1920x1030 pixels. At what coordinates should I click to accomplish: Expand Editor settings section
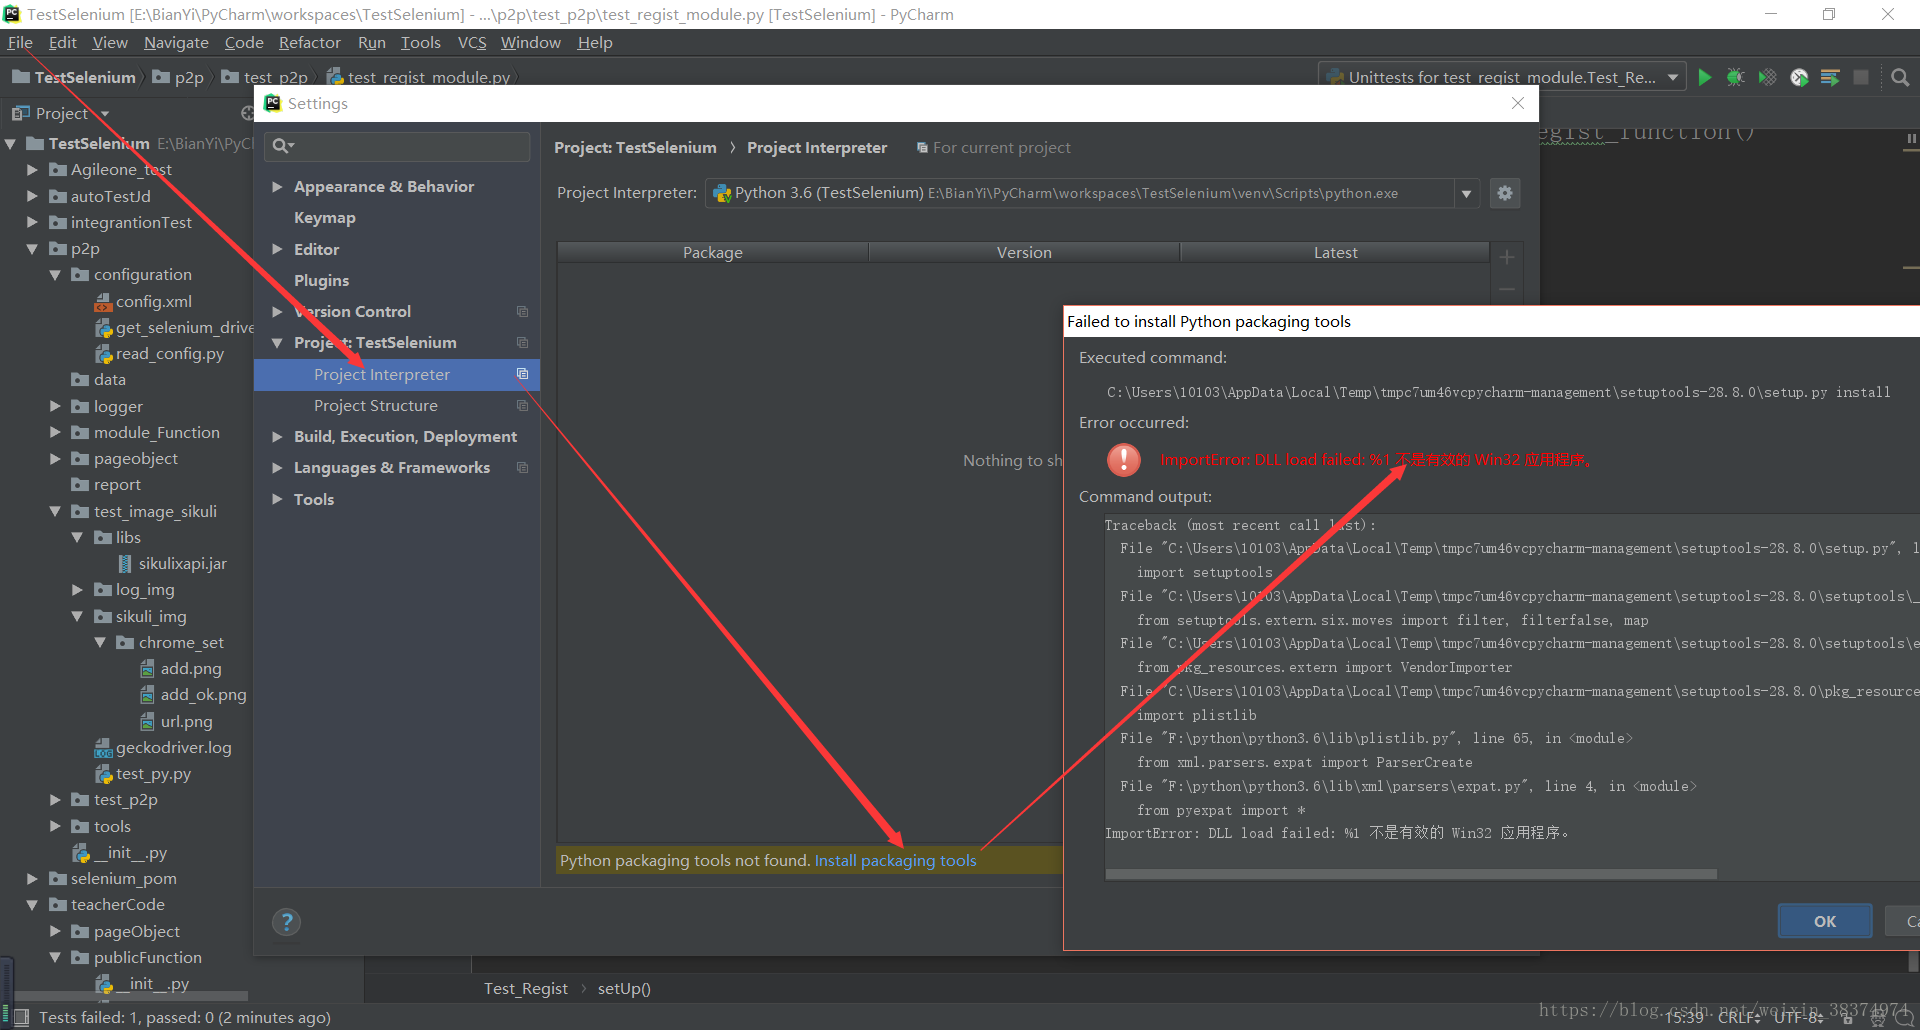click(277, 249)
